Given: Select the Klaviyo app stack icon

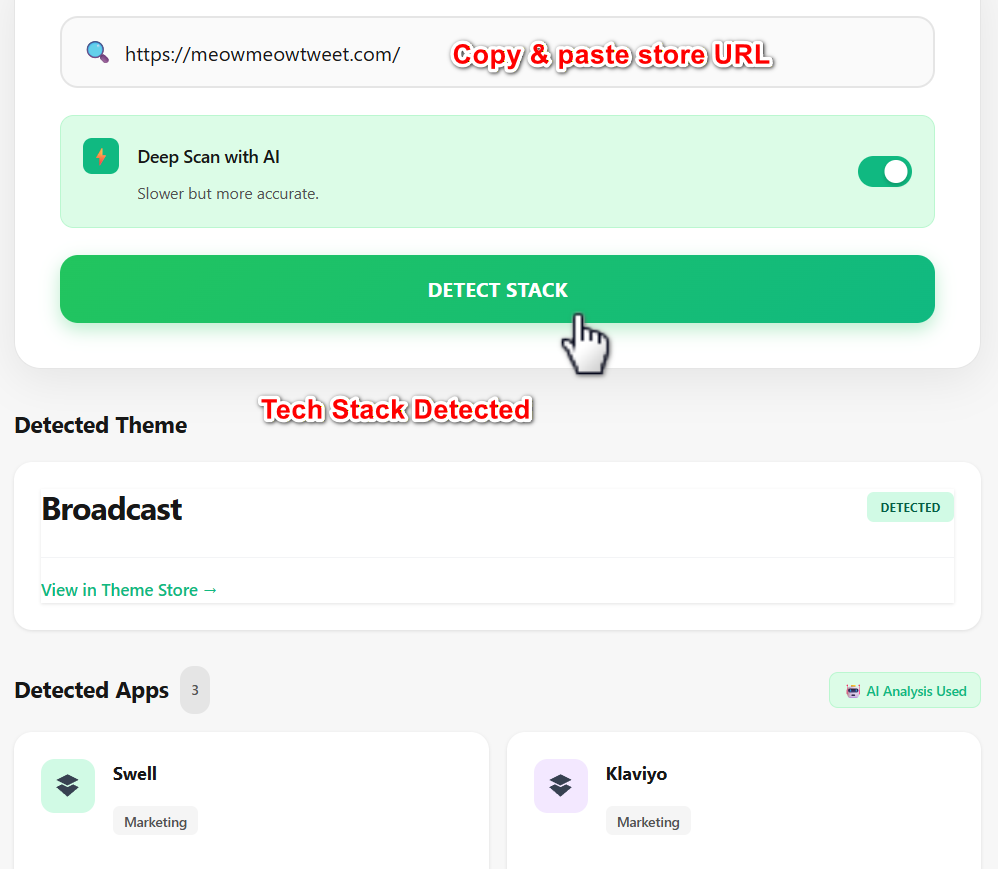Looking at the screenshot, I should (560, 786).
